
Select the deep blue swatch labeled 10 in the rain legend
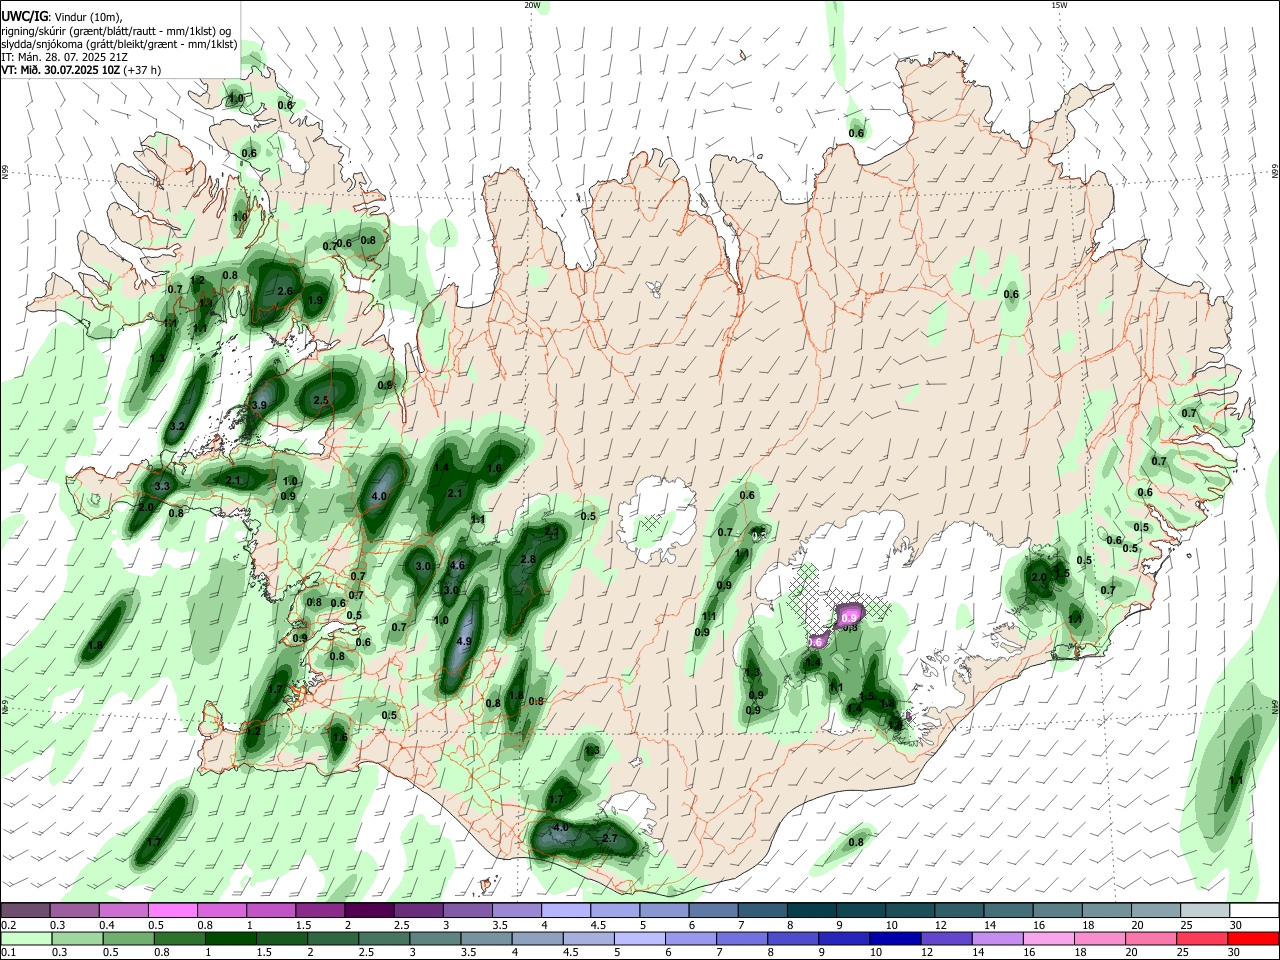pos(894,939)
